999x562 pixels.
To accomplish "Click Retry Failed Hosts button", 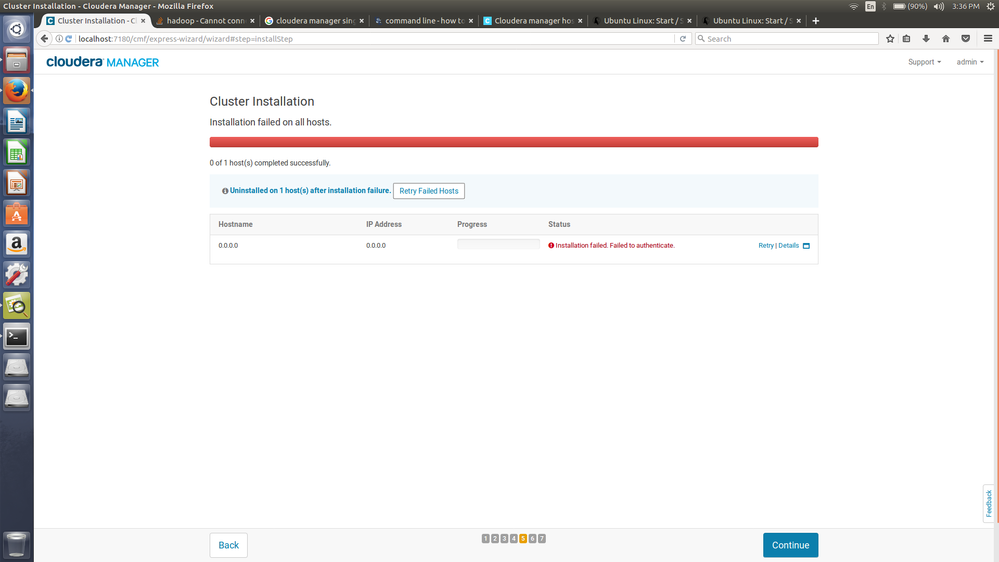I will pos(429,191).
